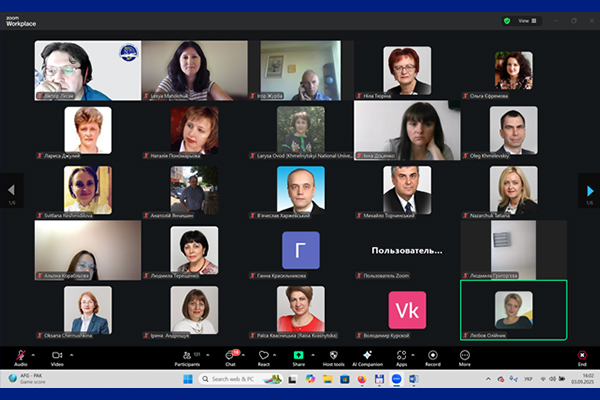The image size is (600, 400).
Task: Click the green Share screen button
Action: coord(298,355)
